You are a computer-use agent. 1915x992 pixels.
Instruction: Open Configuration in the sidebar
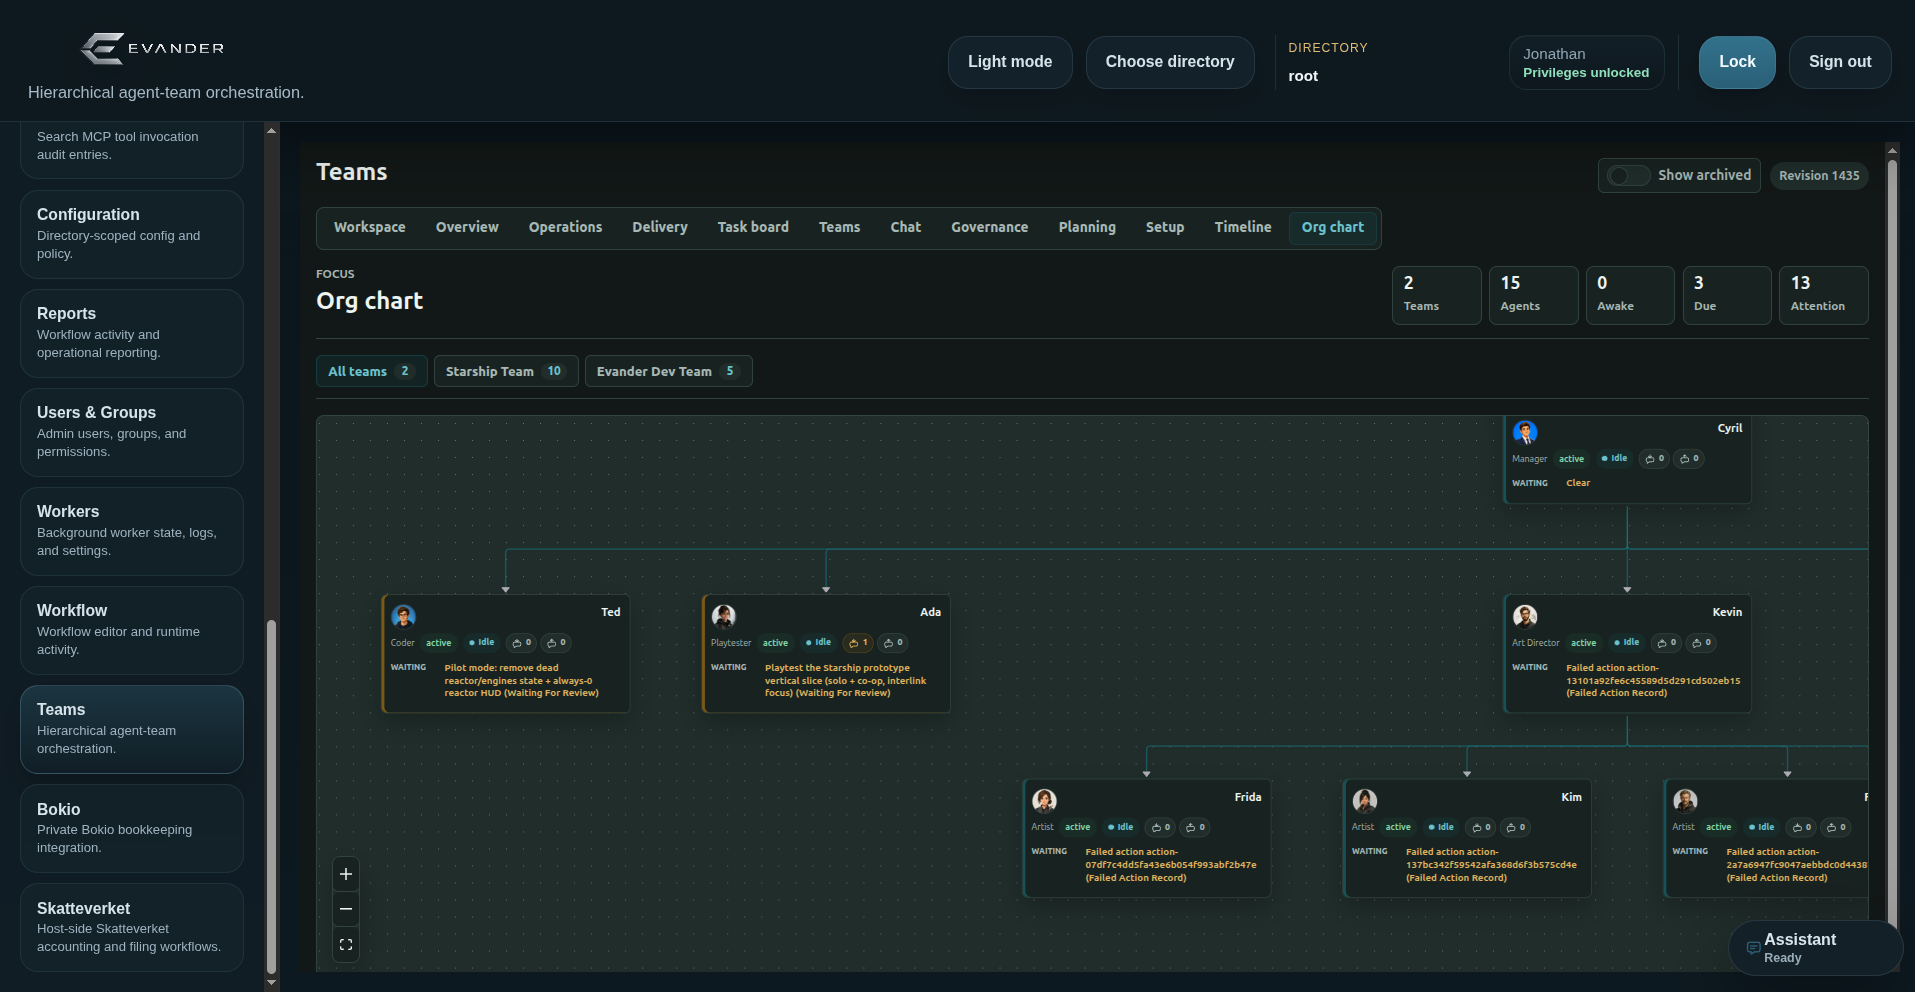point(132,234)
